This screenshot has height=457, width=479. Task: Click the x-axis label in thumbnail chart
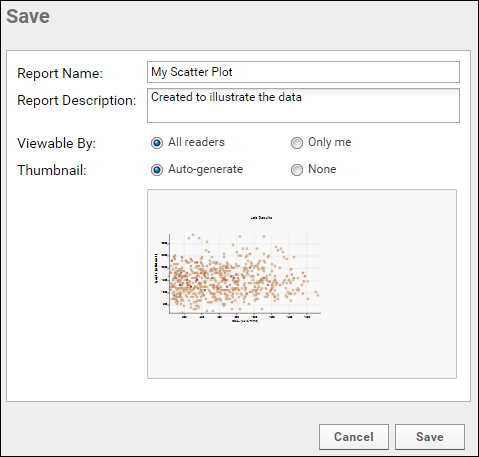[245, 321]
